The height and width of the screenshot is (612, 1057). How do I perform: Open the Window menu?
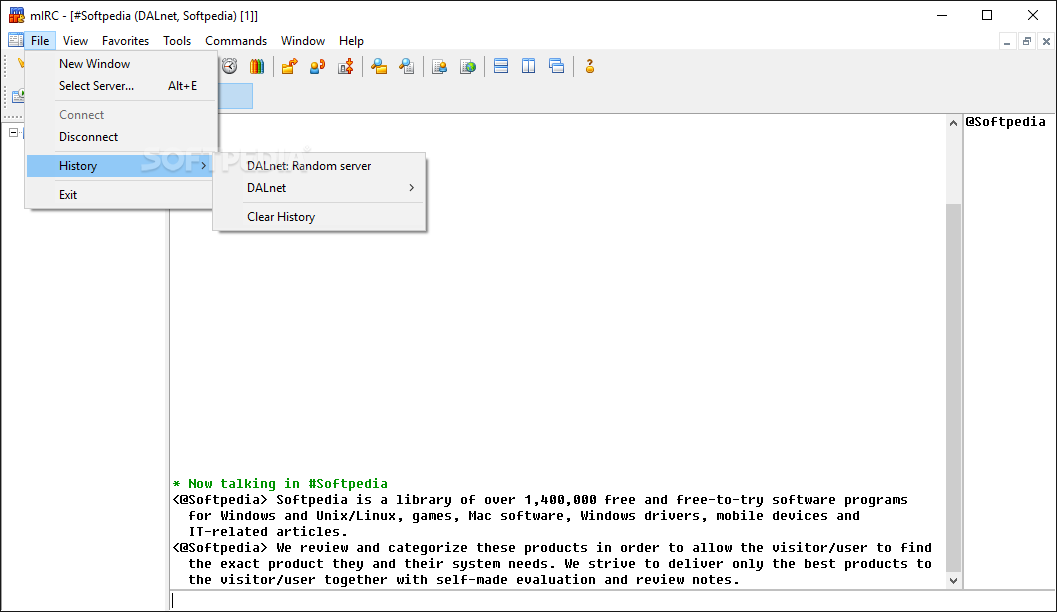303,40
